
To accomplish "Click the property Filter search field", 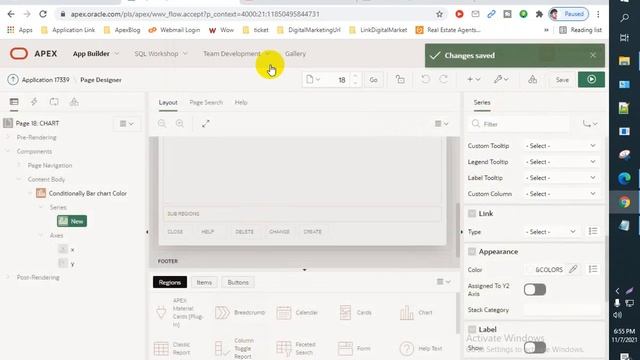I will click(519, 124).
